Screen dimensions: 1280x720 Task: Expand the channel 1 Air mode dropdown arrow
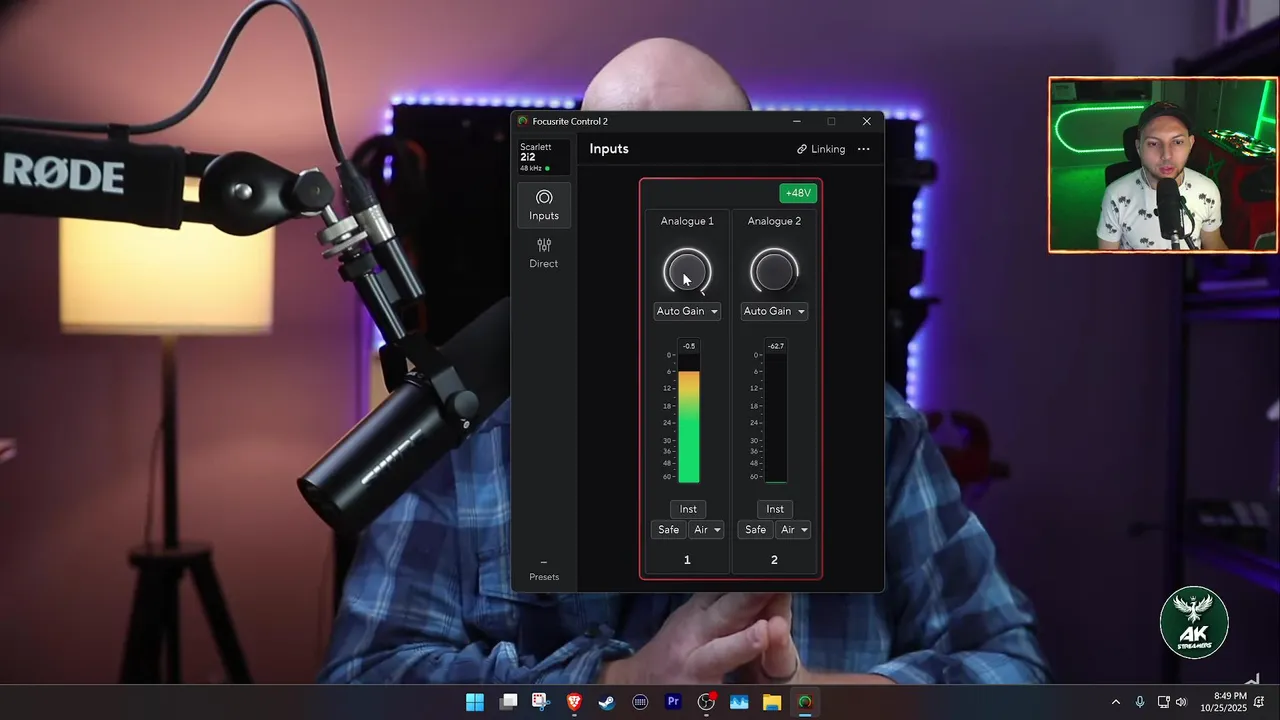(717, 530)
